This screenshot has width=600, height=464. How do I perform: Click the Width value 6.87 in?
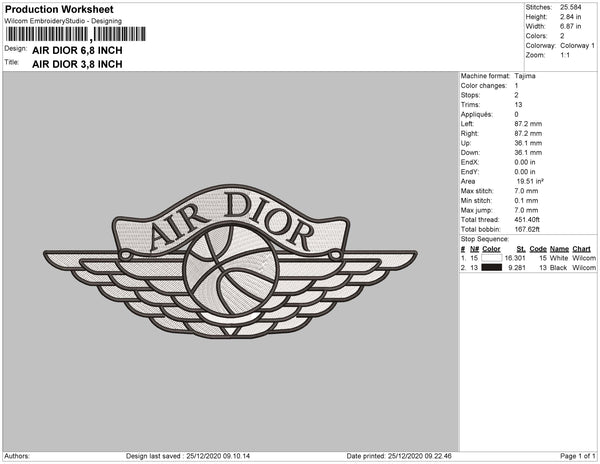tap(571, 26)
